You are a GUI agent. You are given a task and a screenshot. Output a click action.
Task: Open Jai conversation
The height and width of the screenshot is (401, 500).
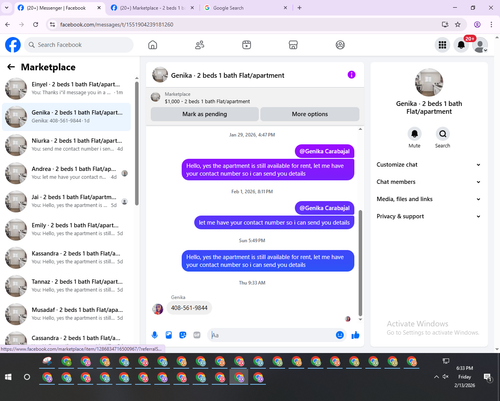pos(66,201)
